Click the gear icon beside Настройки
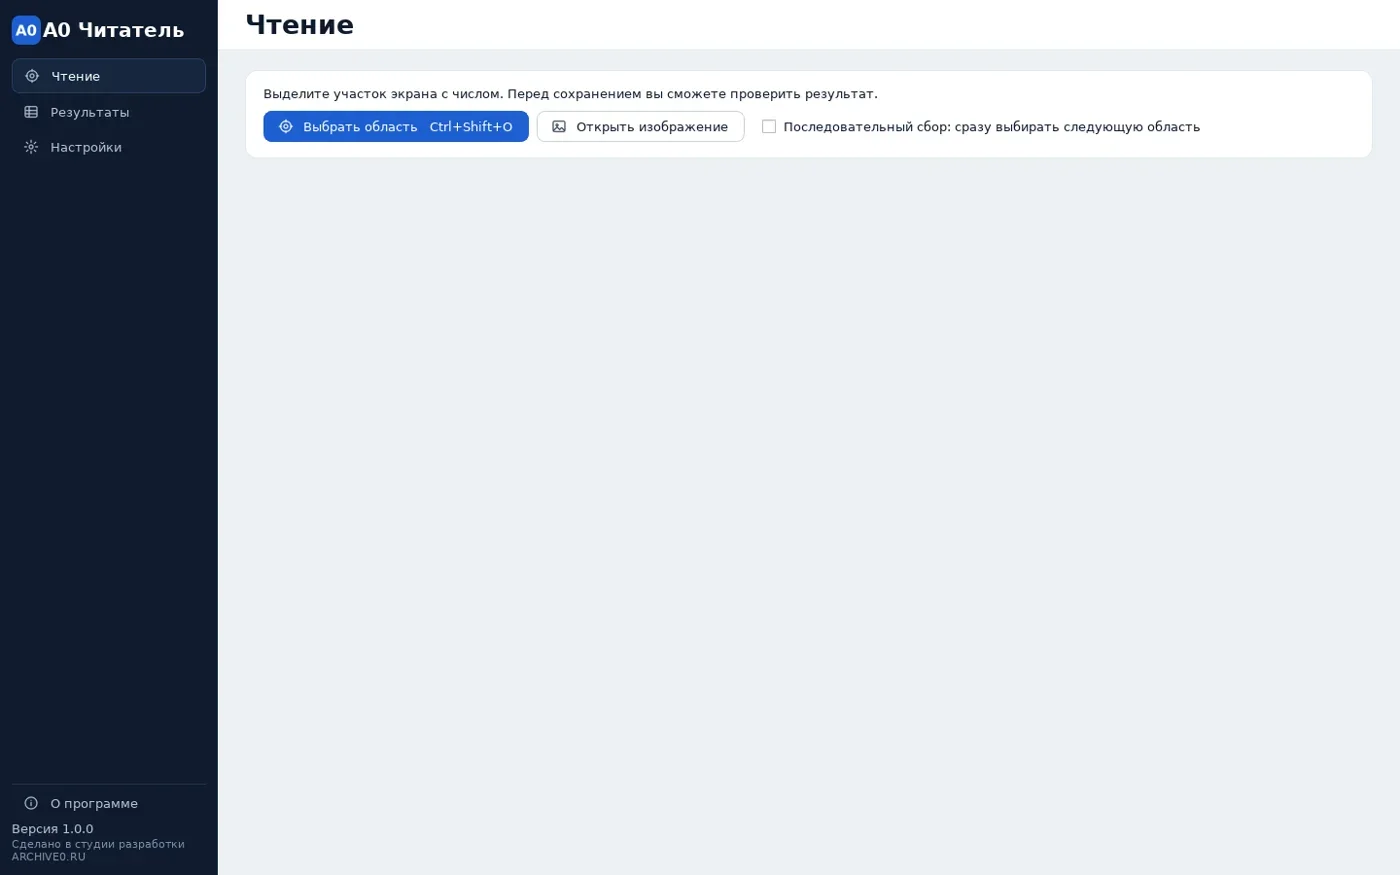Viewport: 1400px width, 875px height. coord(31,147)
